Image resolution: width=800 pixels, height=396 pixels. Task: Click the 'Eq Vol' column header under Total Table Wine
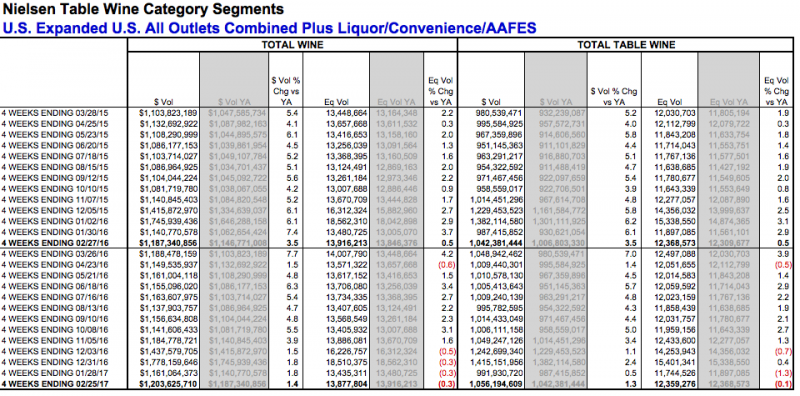point(669,102)
